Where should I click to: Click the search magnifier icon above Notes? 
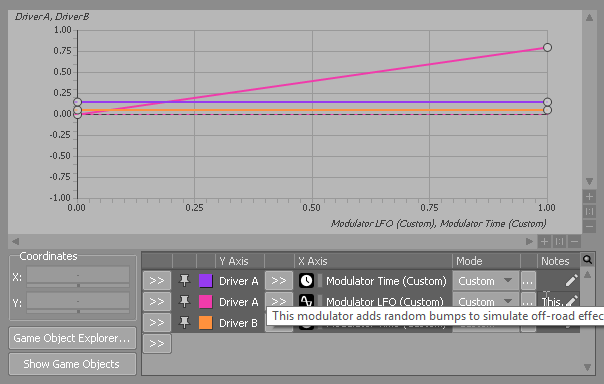[587, 260]
